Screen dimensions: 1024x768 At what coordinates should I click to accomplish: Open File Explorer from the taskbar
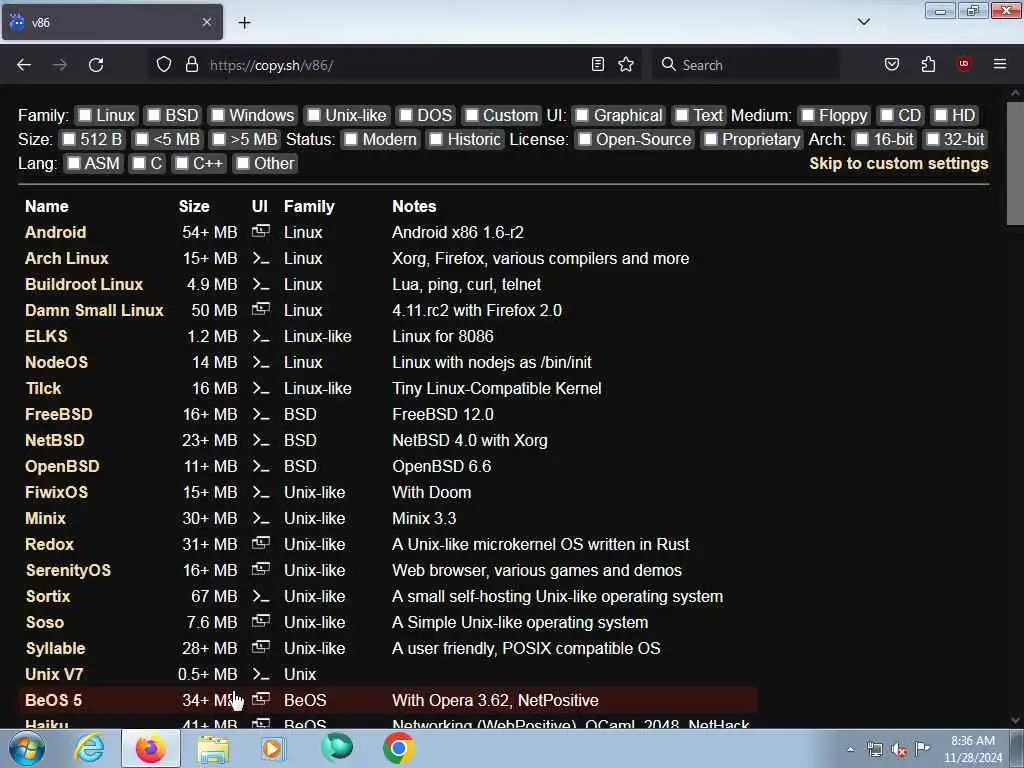coord(213,750)
